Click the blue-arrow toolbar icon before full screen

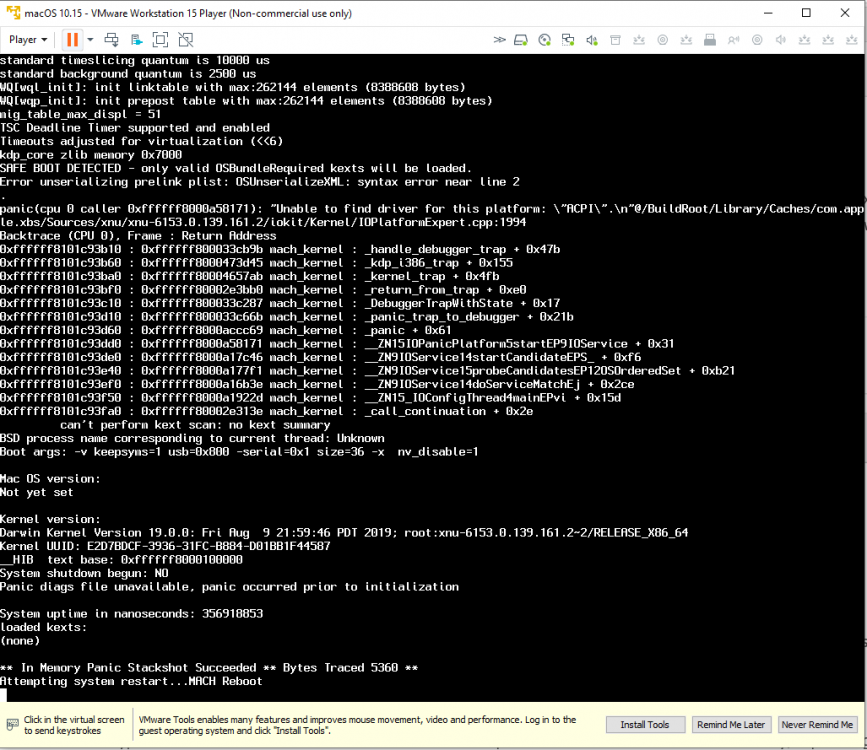click(136, 39)
